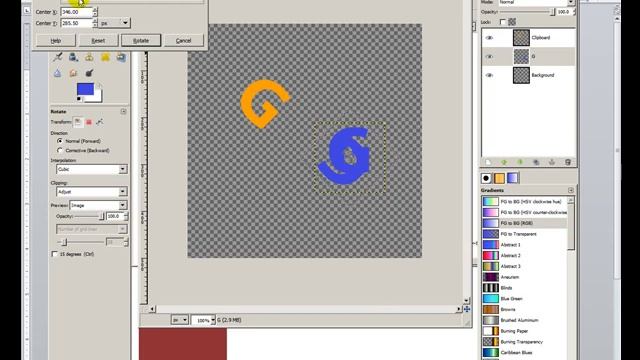Click the white background color swatch
The height and width of the screenshot is (360, 640).
point(98,96)
